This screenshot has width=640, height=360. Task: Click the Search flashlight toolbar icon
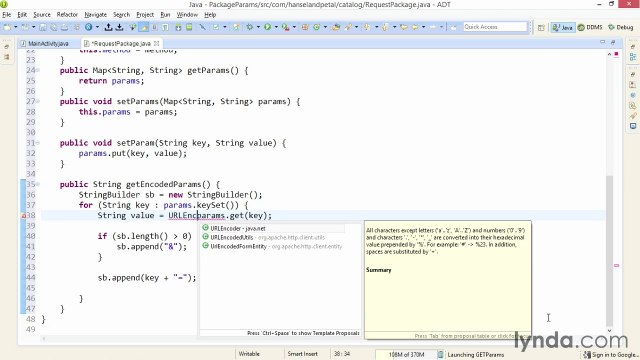pyautogui.click(x=348, y=27)
